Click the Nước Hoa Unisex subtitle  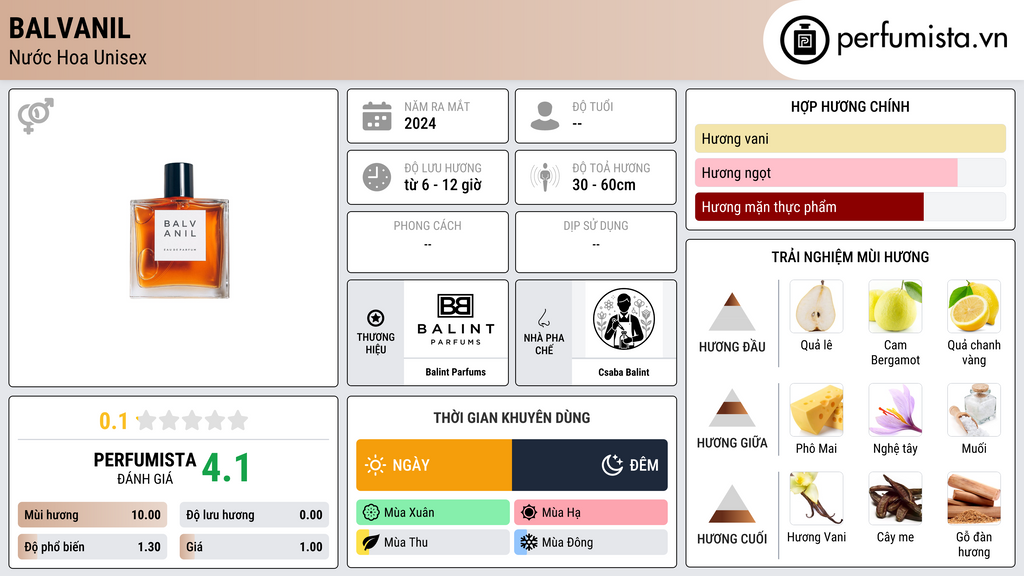coord(78,58)
